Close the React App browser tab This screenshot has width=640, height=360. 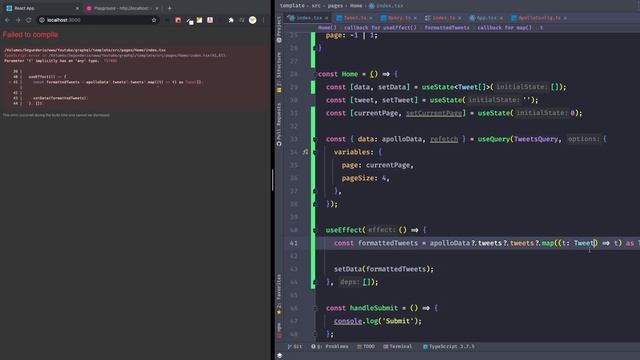pyautogui.click(x=77, y=8)
